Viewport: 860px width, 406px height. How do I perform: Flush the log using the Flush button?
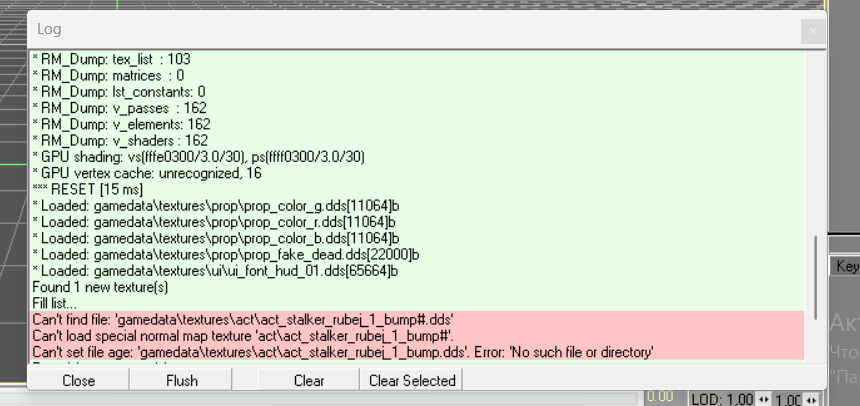point(182,380)
